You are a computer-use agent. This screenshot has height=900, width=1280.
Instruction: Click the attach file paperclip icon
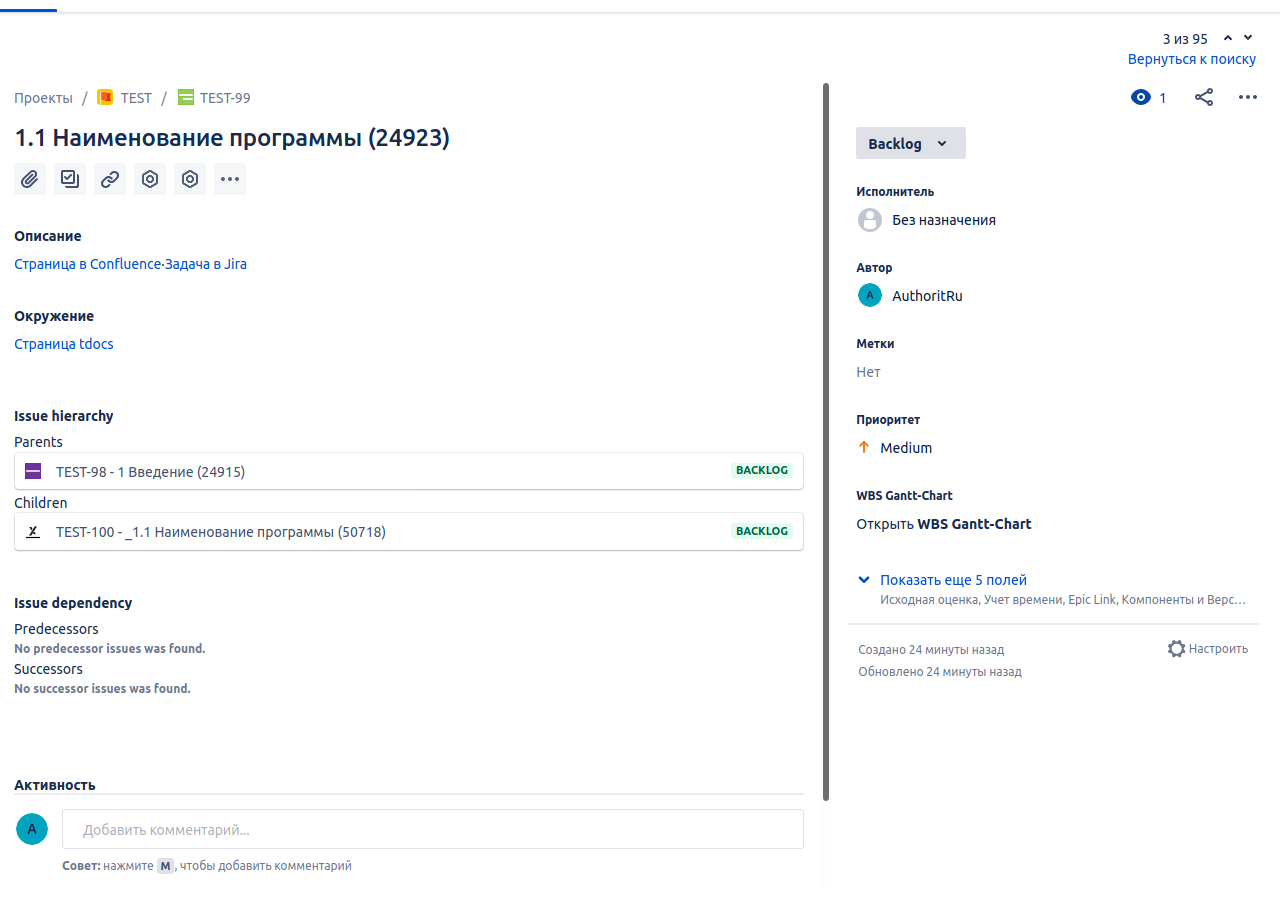coord(30,179)
